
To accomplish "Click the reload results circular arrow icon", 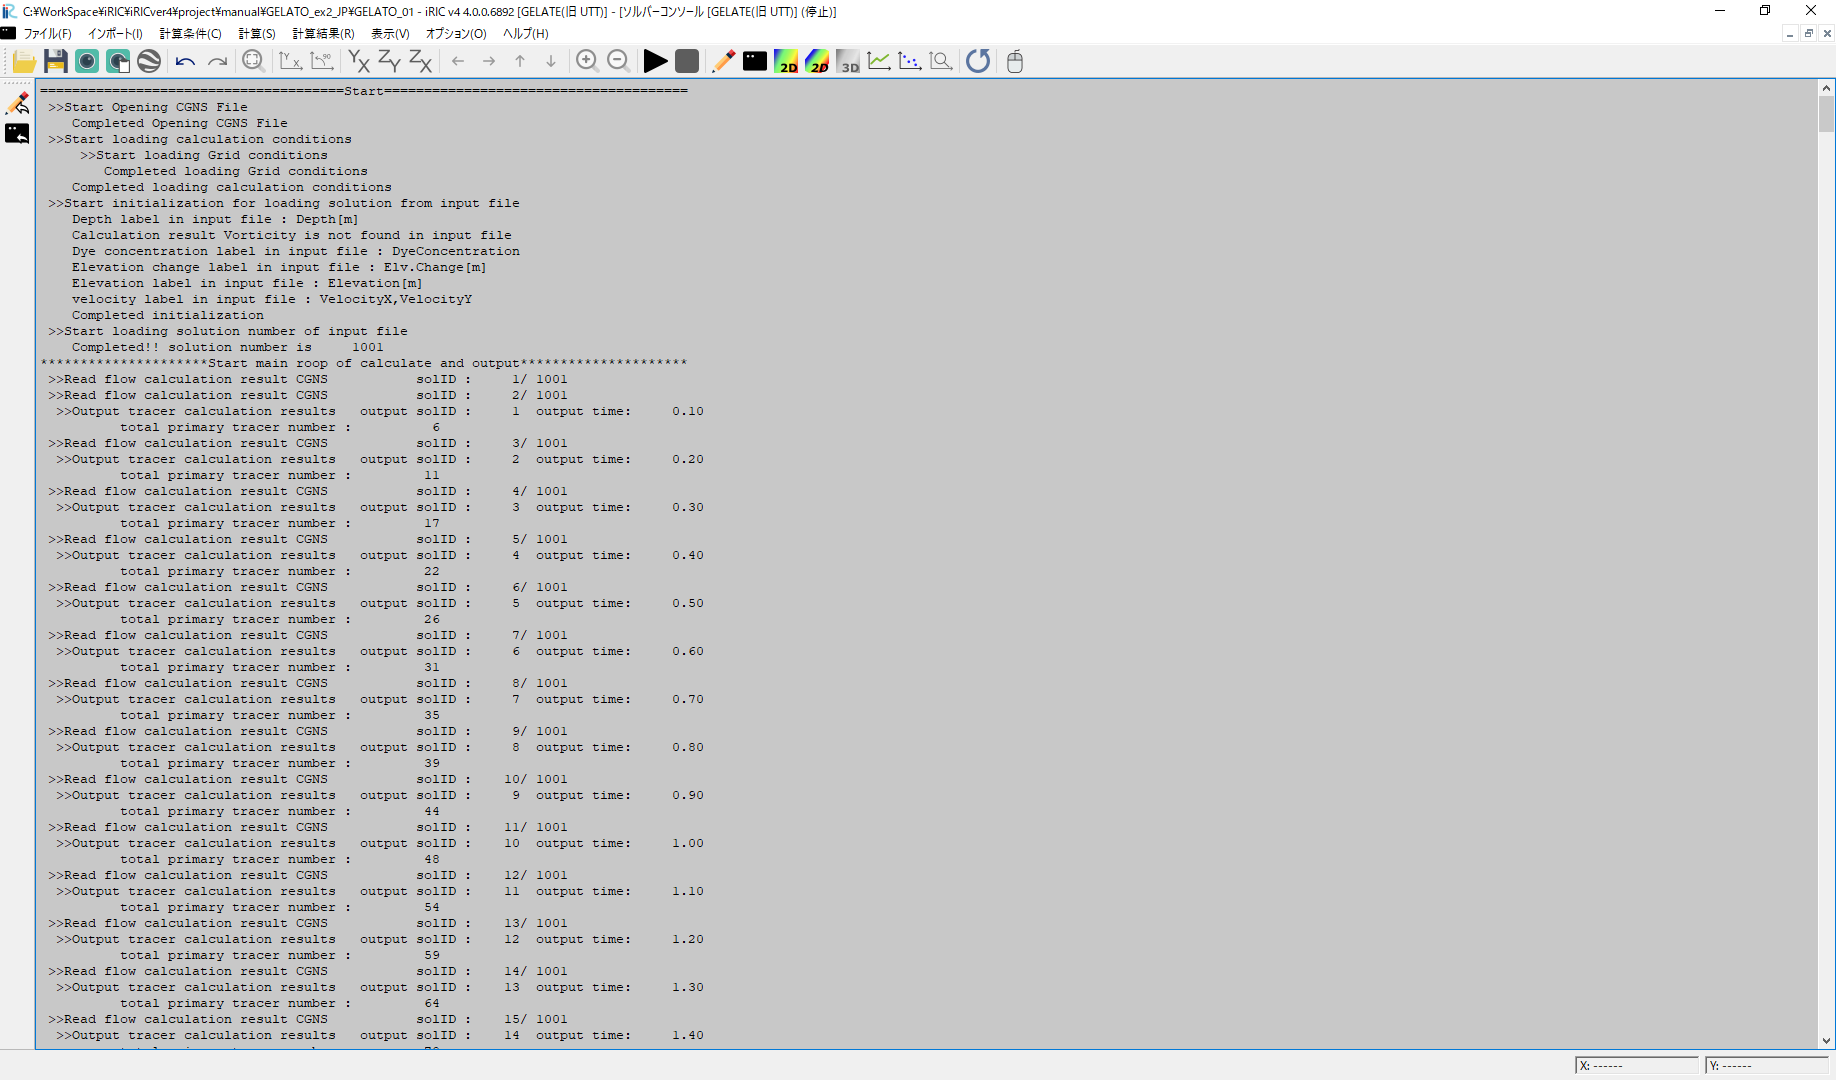I will tap(978, 62).
